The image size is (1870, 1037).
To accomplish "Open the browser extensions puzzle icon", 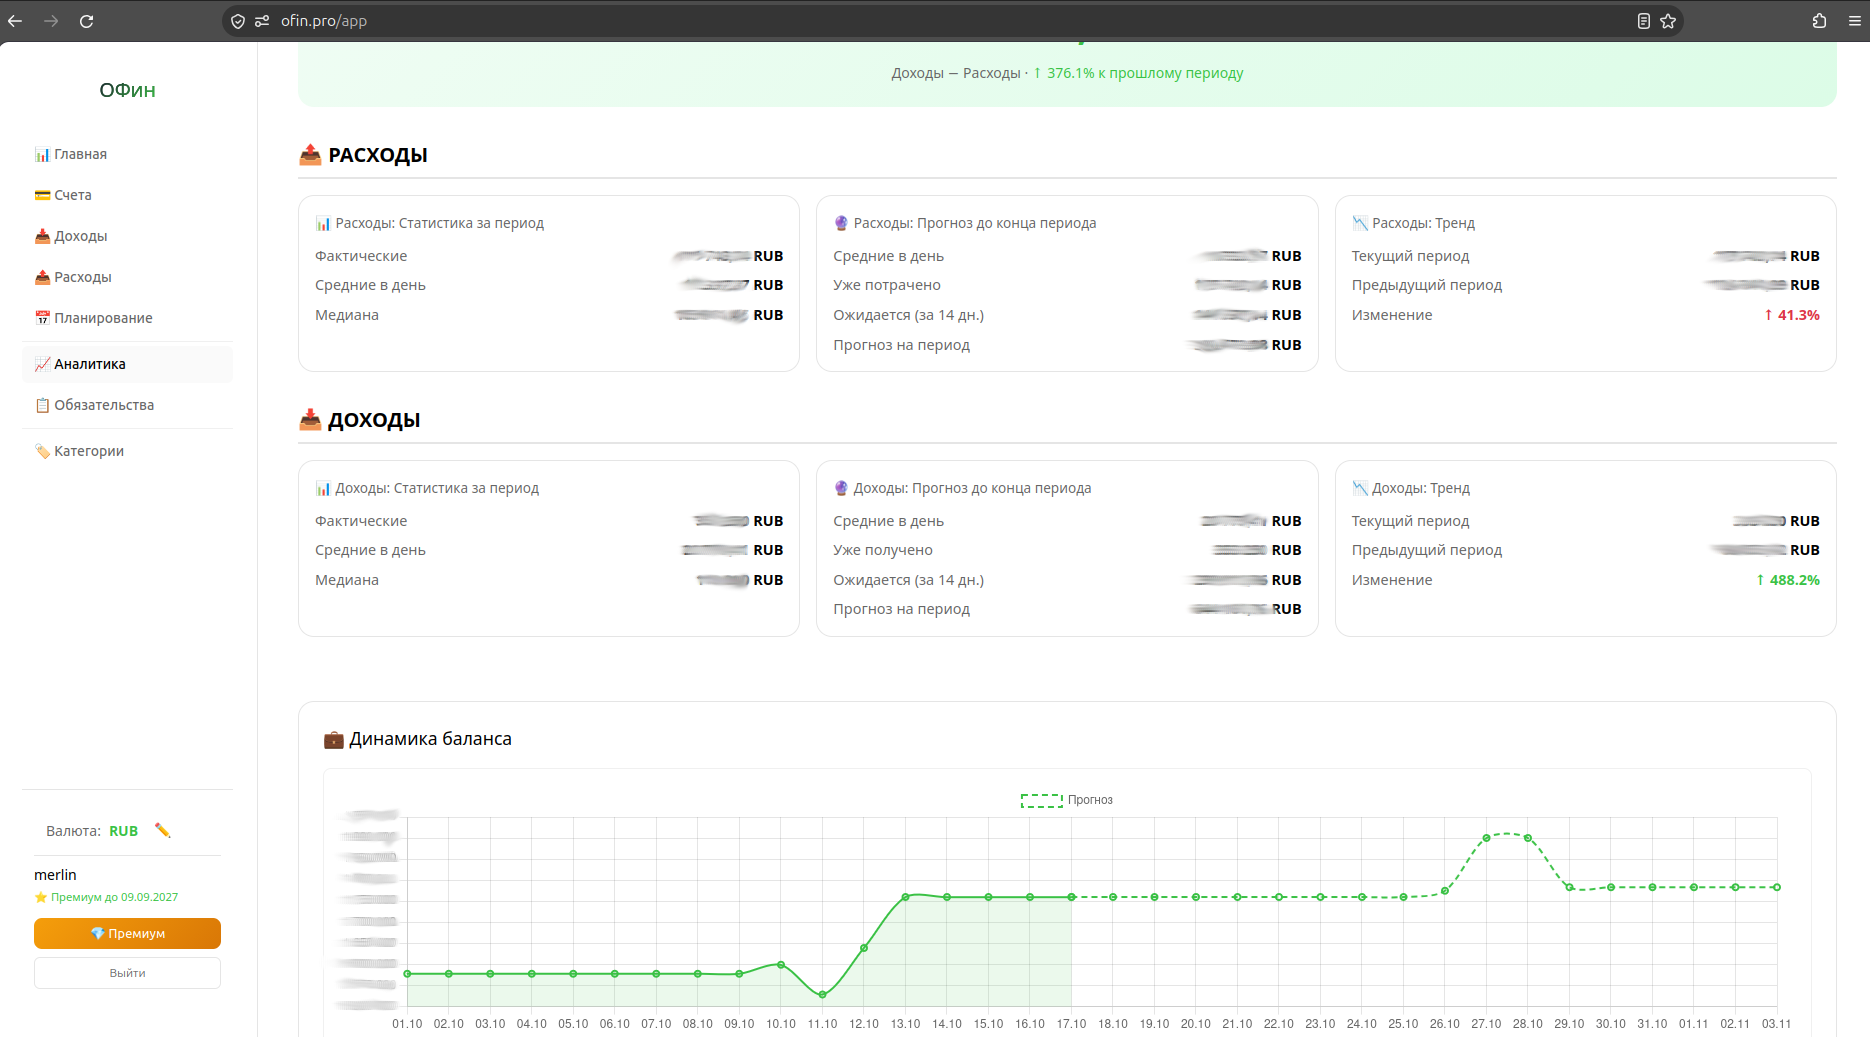I will 1819,21.
